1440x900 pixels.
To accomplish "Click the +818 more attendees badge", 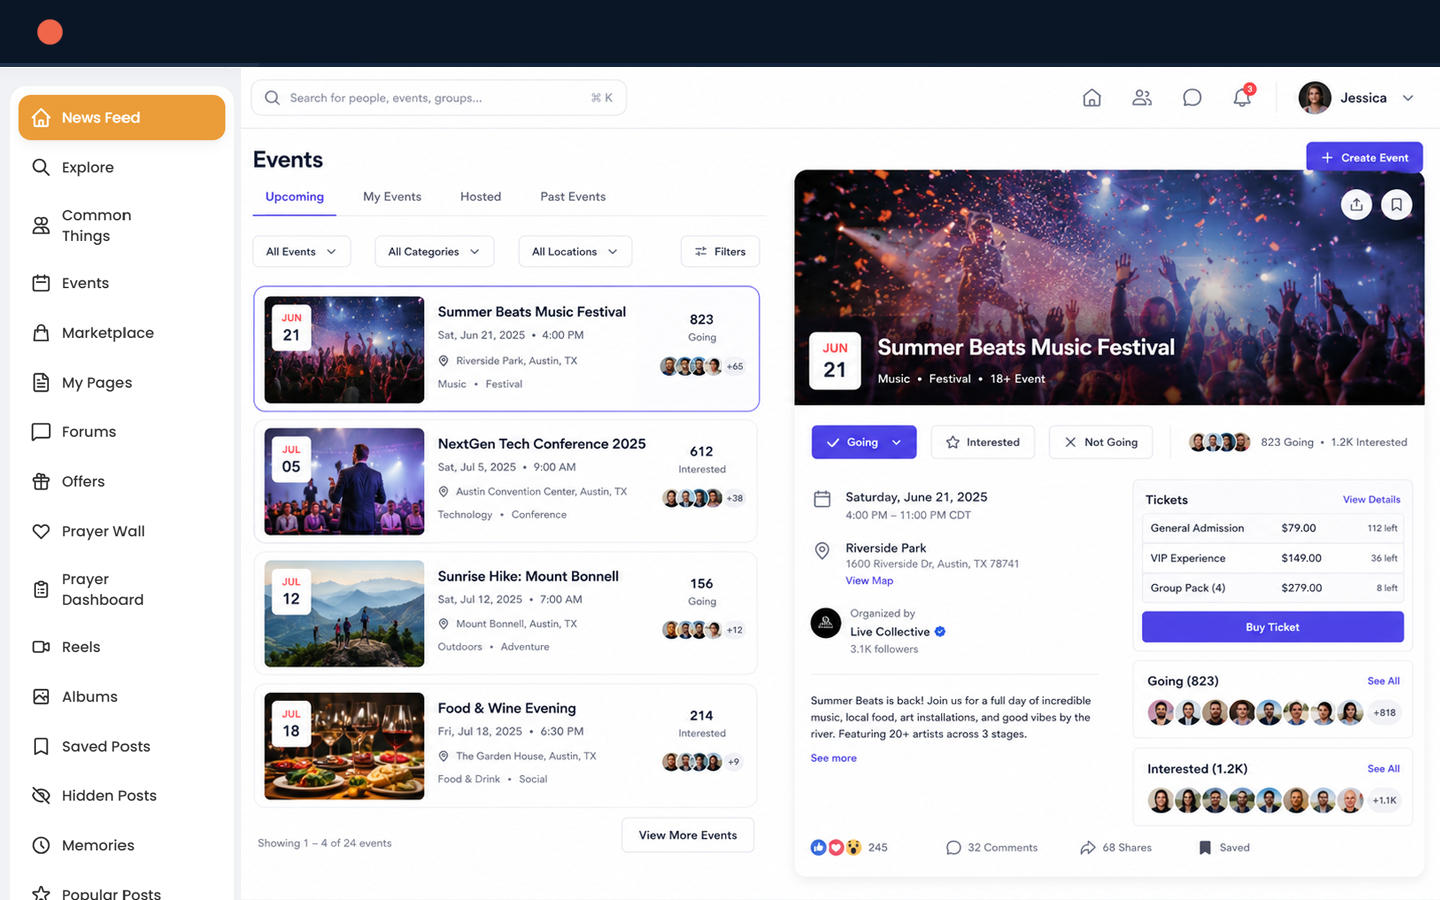I will [x=1384, y=713].
